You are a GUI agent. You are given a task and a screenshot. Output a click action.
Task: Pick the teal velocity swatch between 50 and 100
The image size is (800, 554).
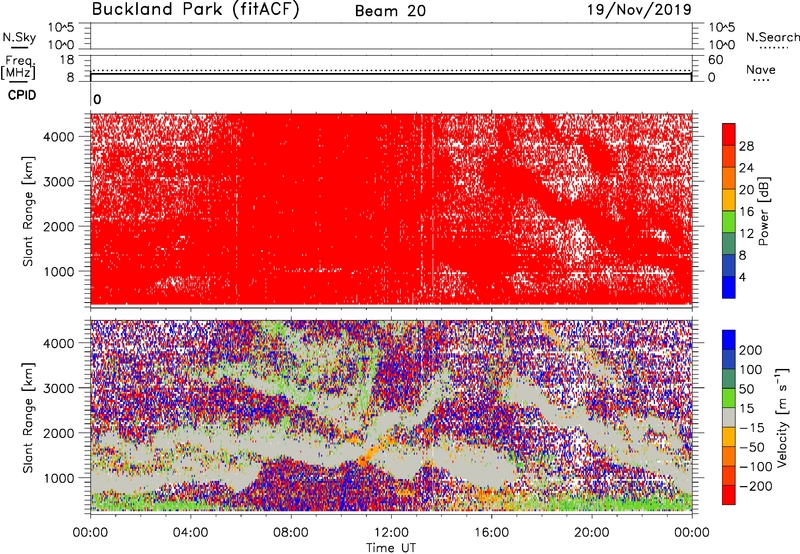729,379
